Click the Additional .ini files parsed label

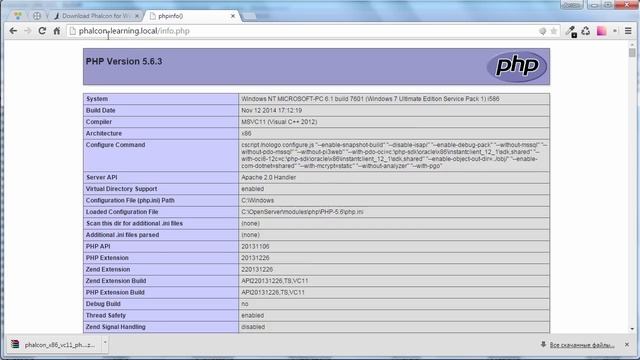click(122, 235)
